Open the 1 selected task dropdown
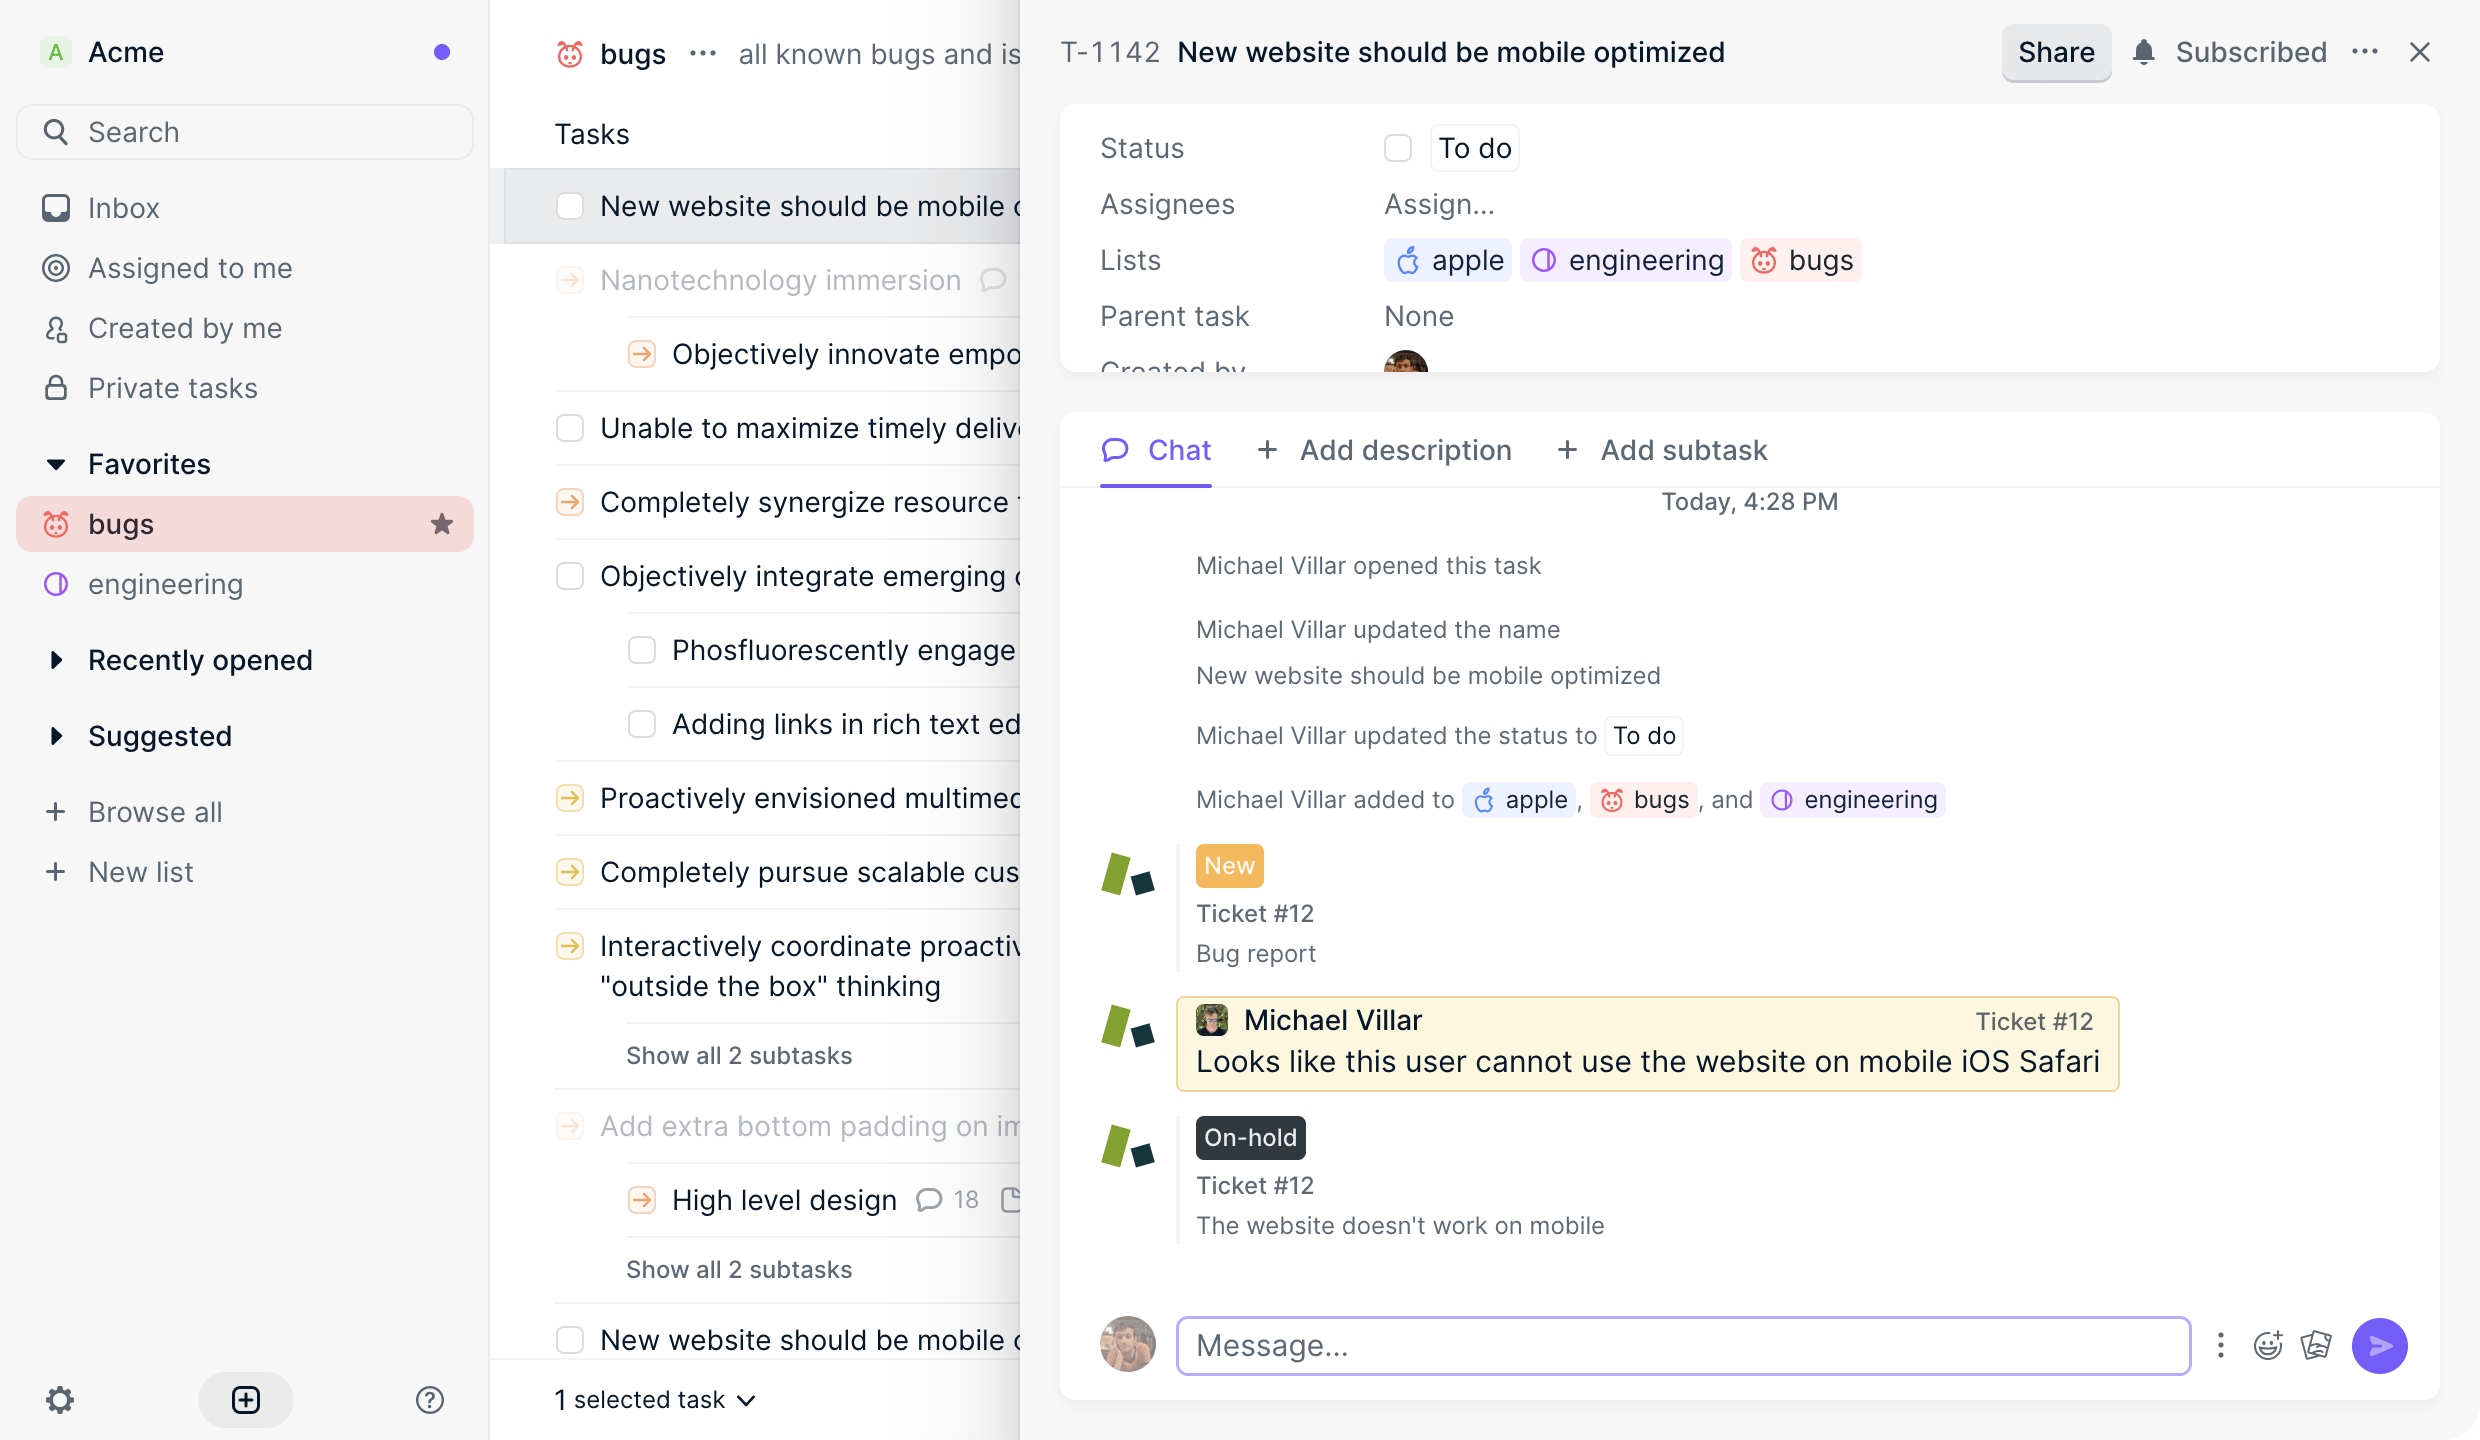 point(655,1399)
